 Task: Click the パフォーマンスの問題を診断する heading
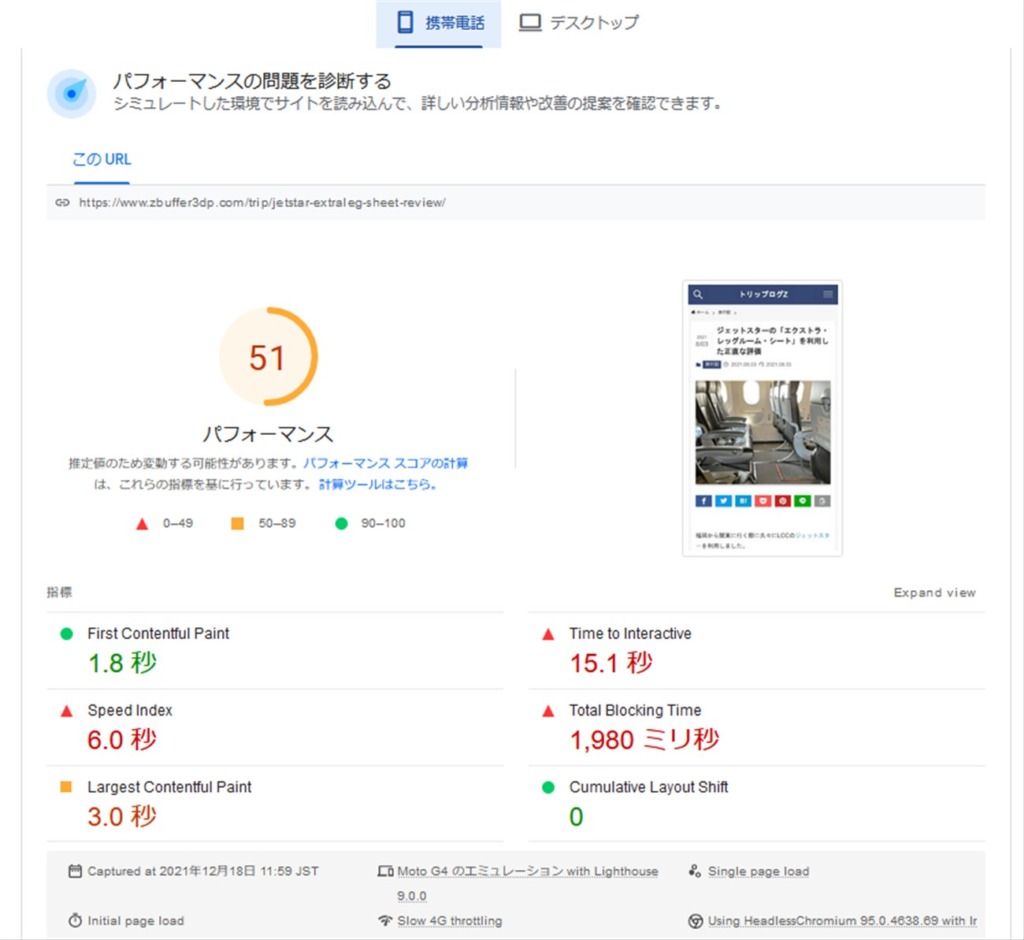click(252, 81)
